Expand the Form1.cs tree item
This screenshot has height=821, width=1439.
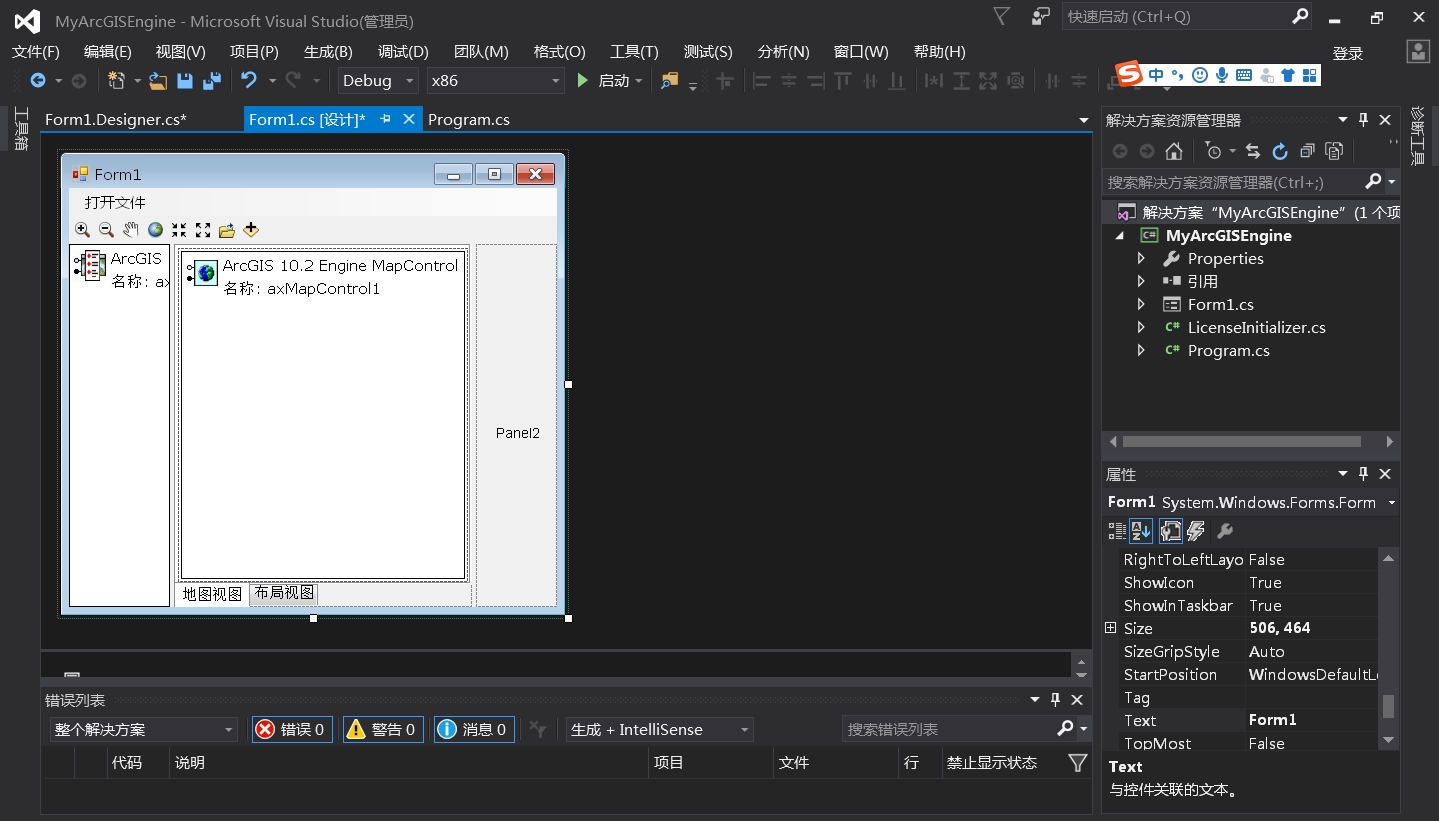(x=1143, y=304)
